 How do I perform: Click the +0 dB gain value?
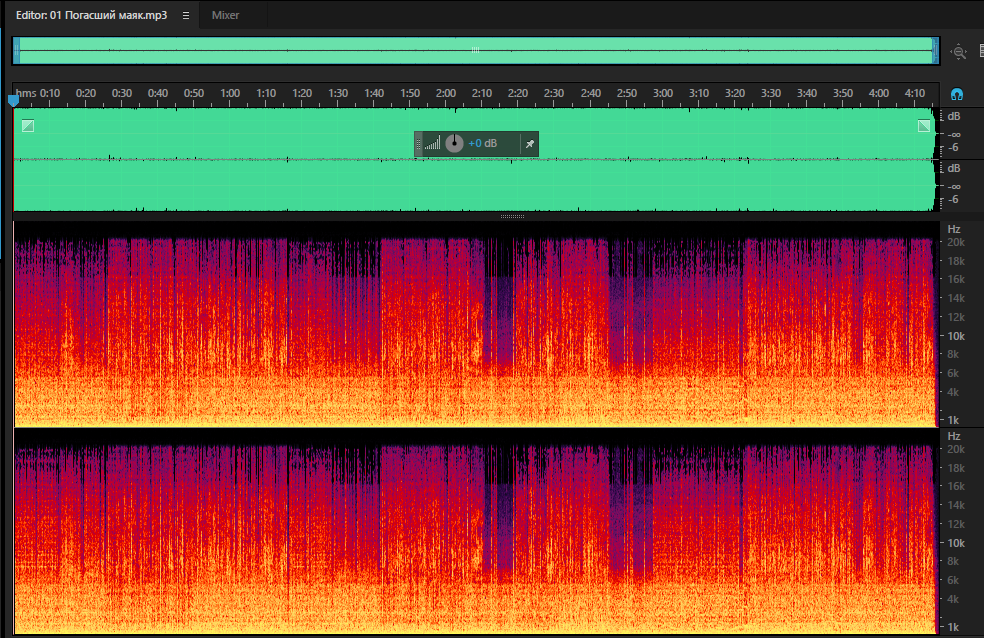point(483,143)
